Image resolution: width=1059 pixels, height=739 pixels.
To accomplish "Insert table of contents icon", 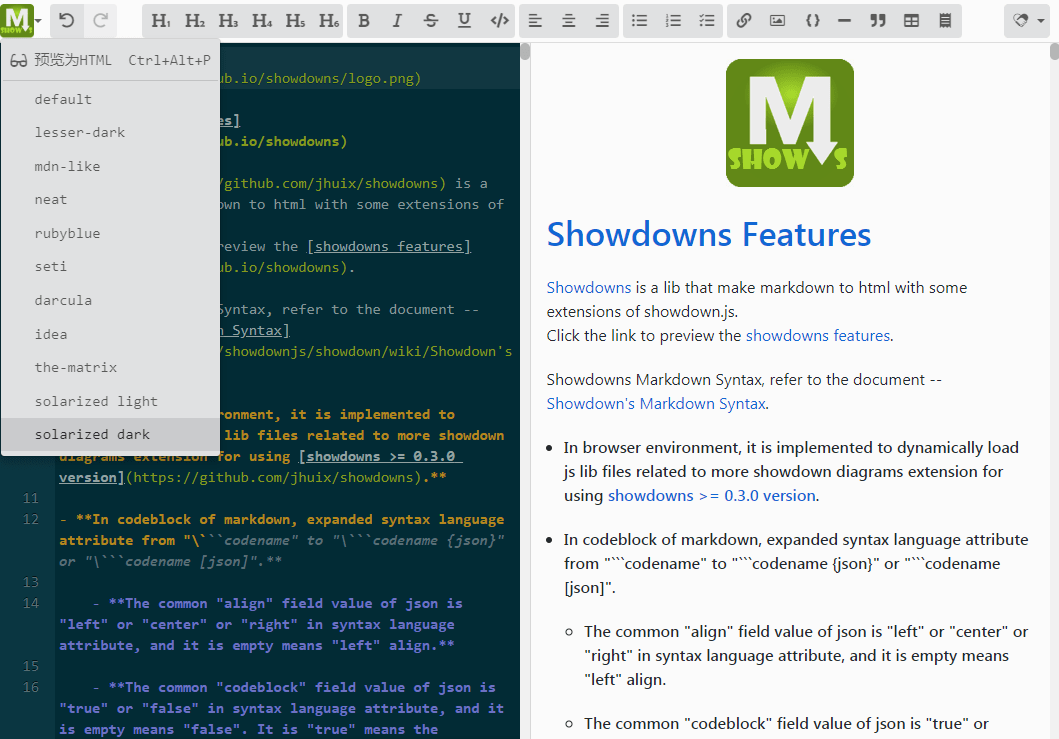I will click(x=945, y=20).
